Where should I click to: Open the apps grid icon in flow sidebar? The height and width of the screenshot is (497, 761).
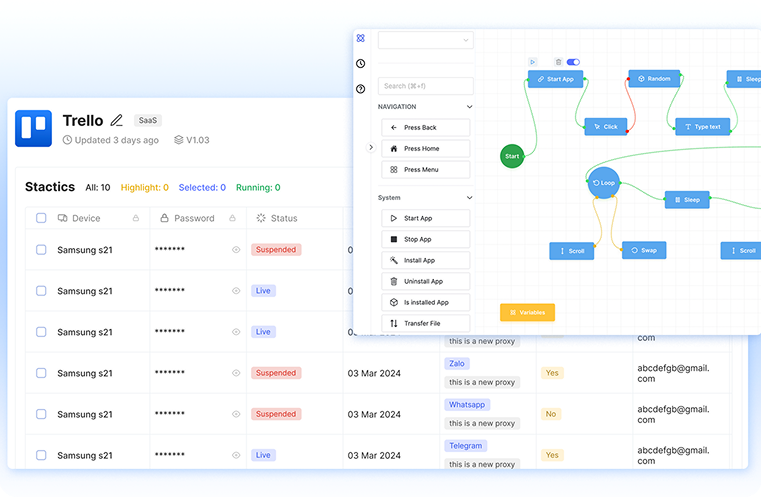coord(361,38)
